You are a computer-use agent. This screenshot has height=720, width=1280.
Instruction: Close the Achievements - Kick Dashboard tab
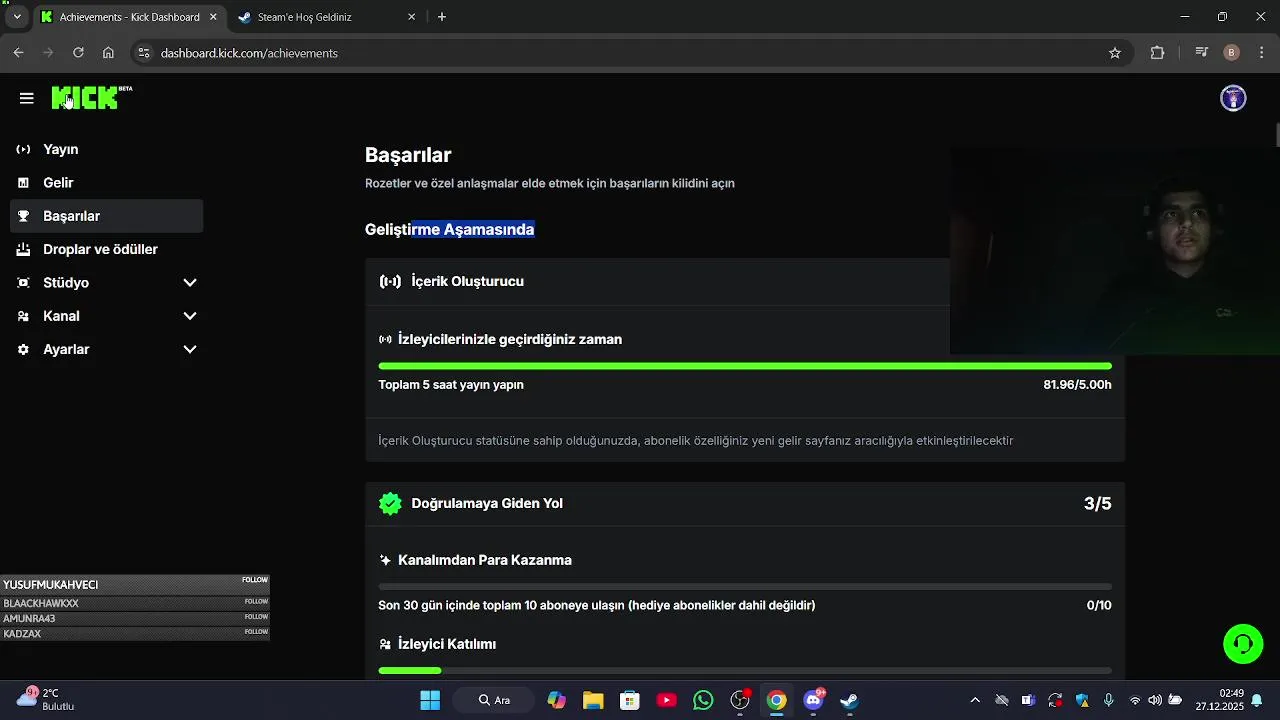213,17
